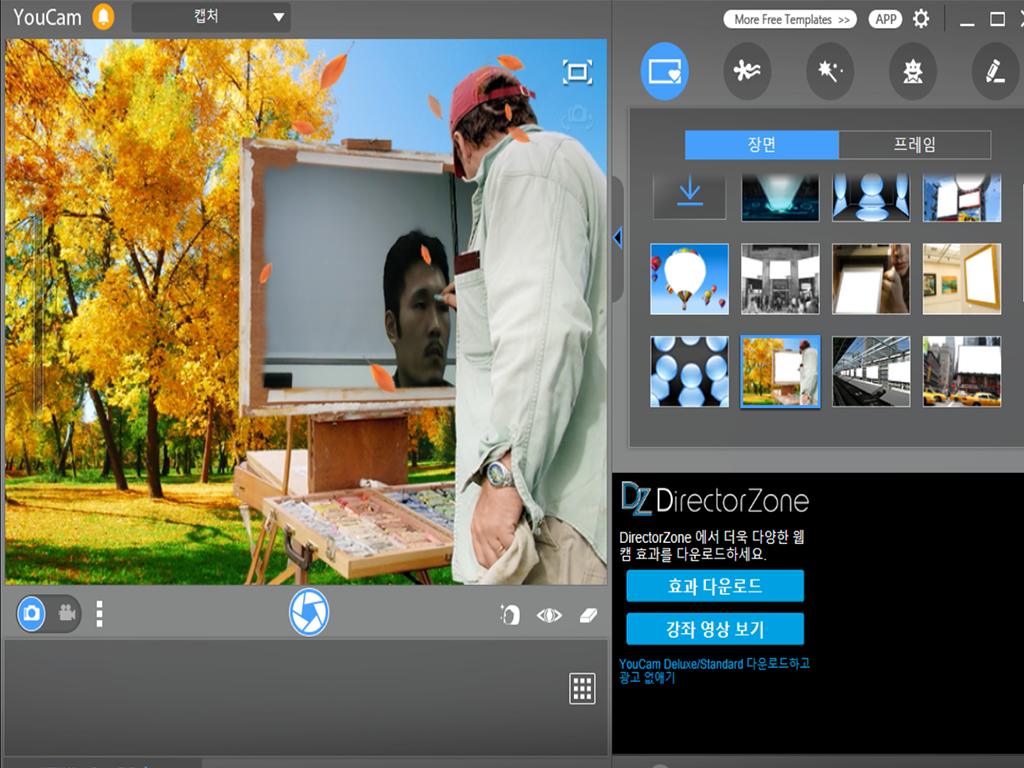Open the 캡처 mode dropdown
Image resolution: width=1024 pixels, height=768 pixels.
pyautogui.click(x=211, y=17)
